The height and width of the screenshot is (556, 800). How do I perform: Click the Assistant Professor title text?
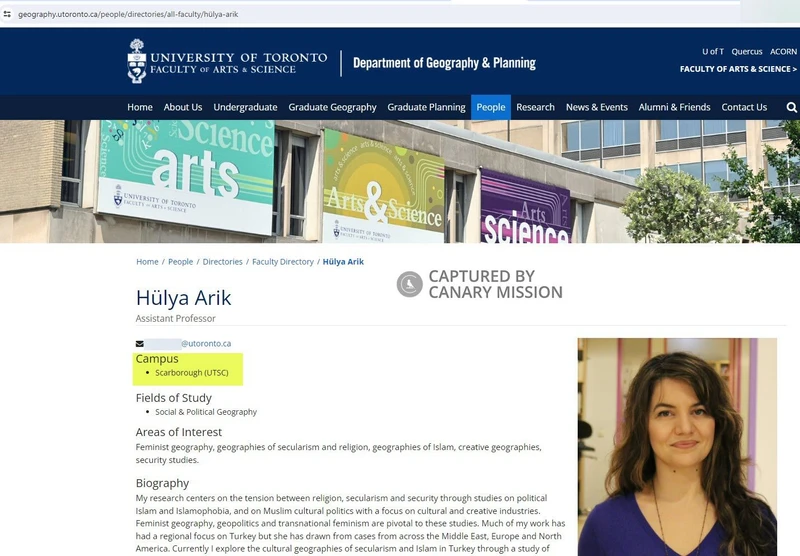[x=176, y=318]
